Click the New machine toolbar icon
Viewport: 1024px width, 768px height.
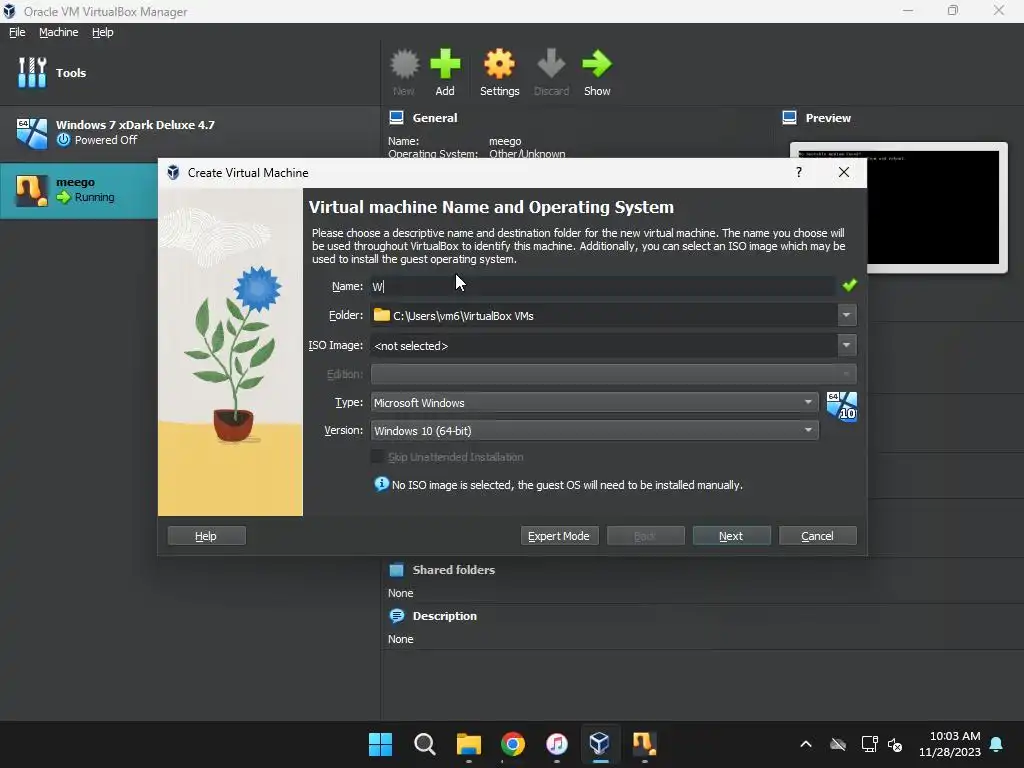click(404, 65)
